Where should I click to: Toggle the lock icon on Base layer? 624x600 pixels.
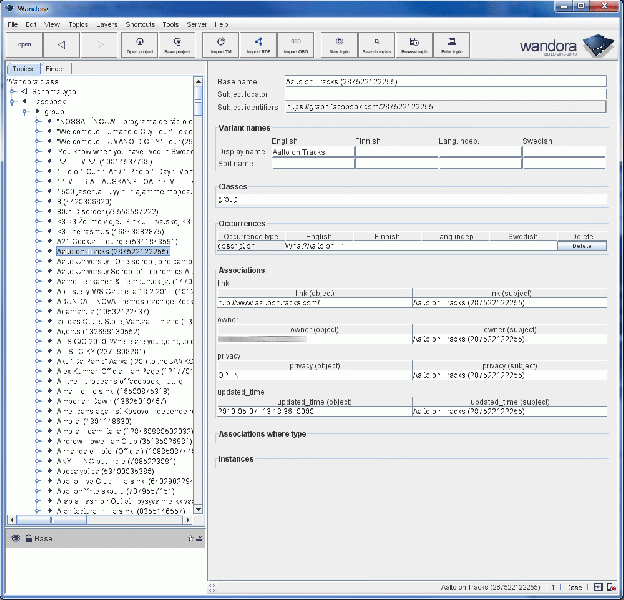[x=28, y=538]
